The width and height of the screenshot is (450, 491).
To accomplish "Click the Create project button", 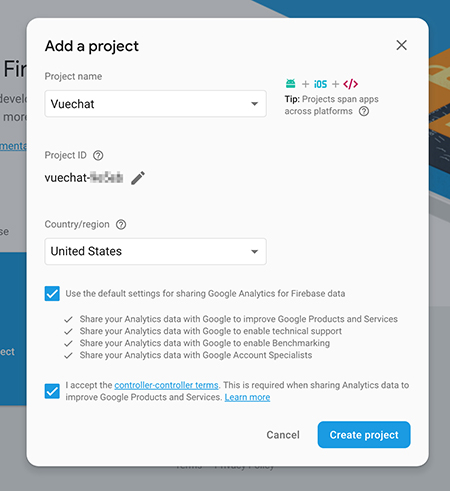I will [364, 435].
